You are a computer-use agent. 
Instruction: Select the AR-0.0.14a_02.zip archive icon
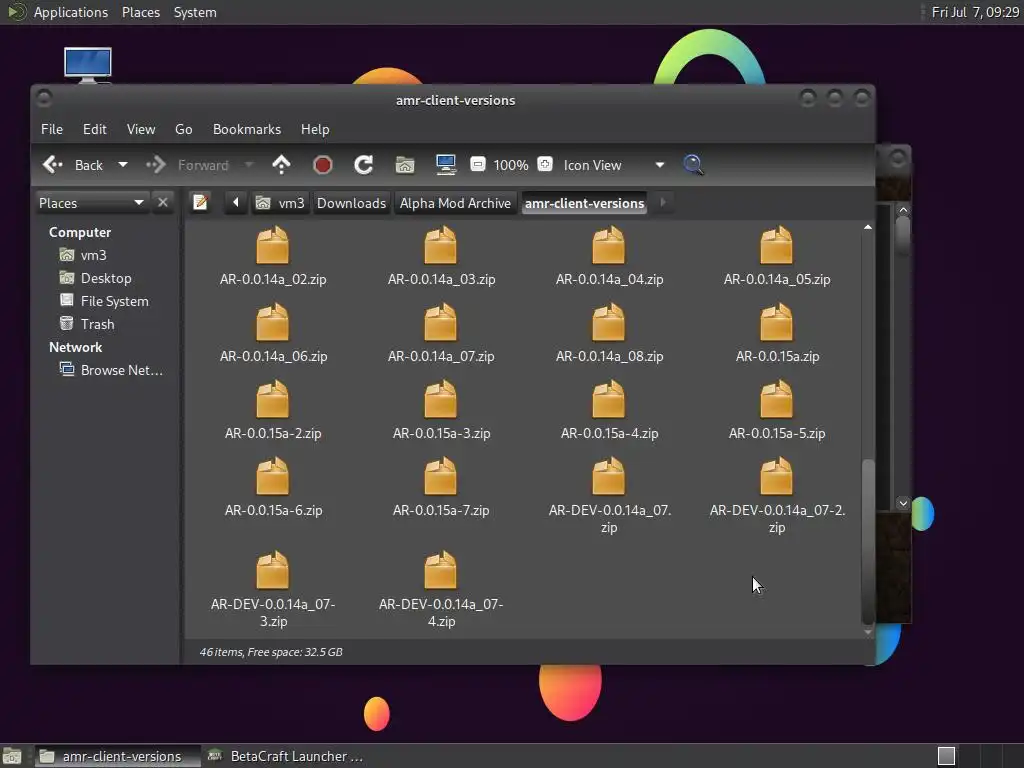(272, 245)
